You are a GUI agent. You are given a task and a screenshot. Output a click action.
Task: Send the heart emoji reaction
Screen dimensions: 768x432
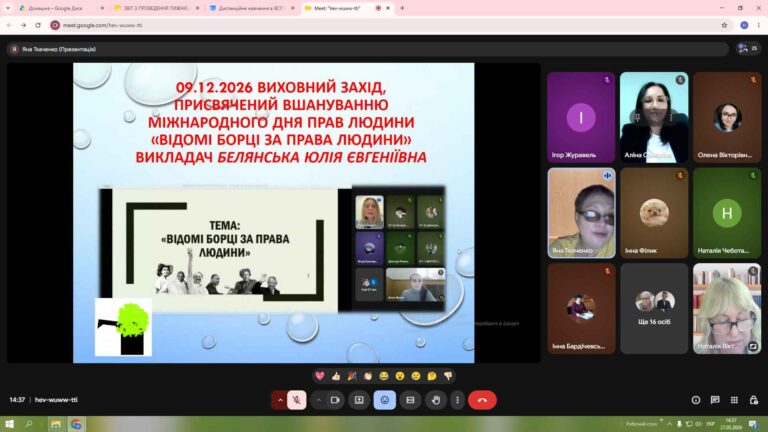[x=320, y=376]
